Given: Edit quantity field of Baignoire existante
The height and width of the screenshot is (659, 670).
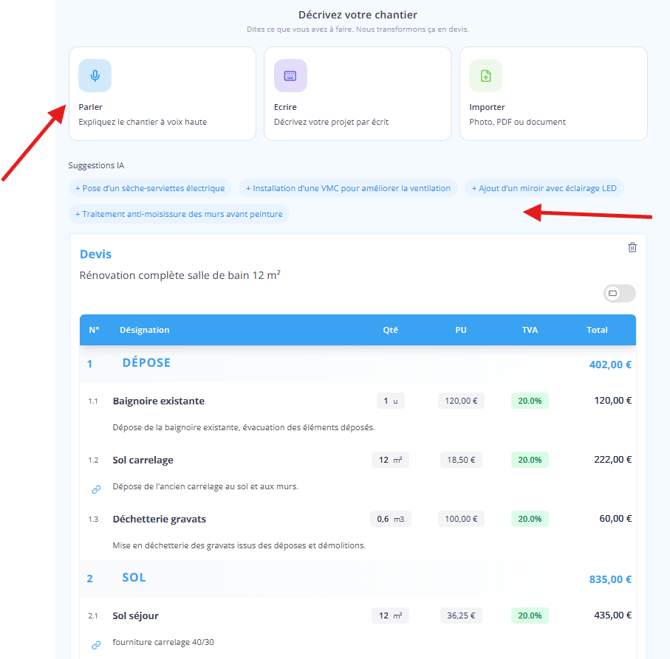Looking at the screenshot, I should tap(389, 401).
